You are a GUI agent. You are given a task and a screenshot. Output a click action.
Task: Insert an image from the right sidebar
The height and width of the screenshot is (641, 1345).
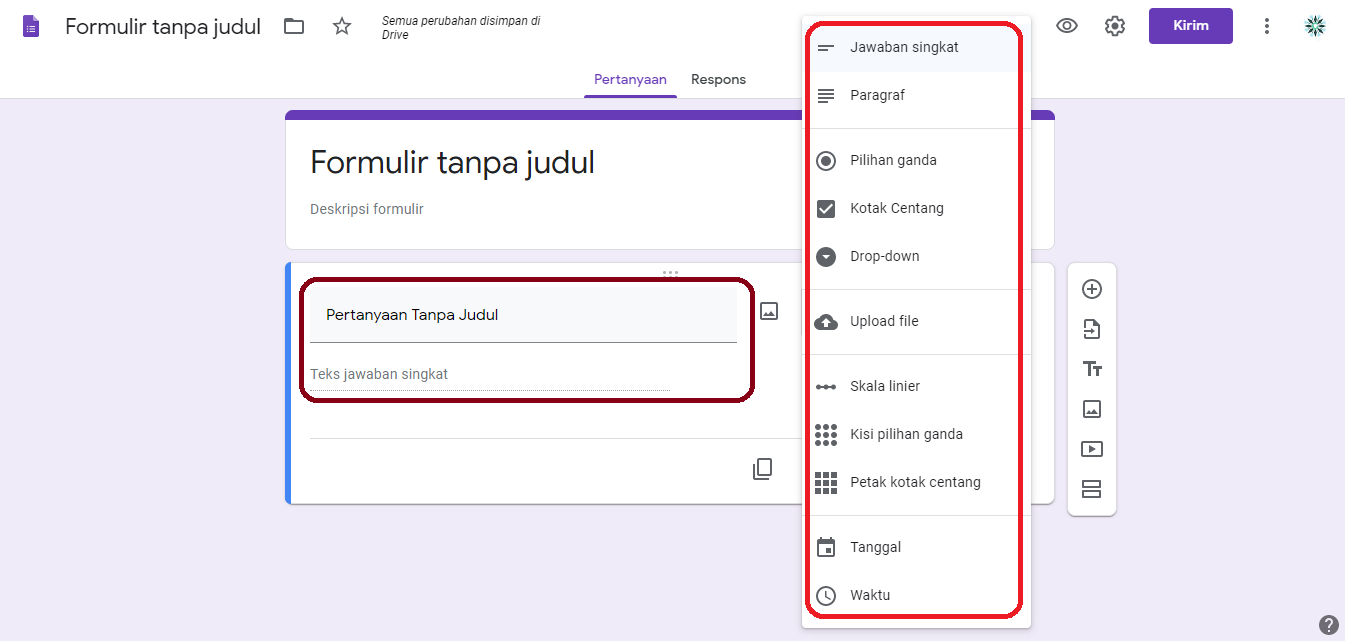(1092, 408)
